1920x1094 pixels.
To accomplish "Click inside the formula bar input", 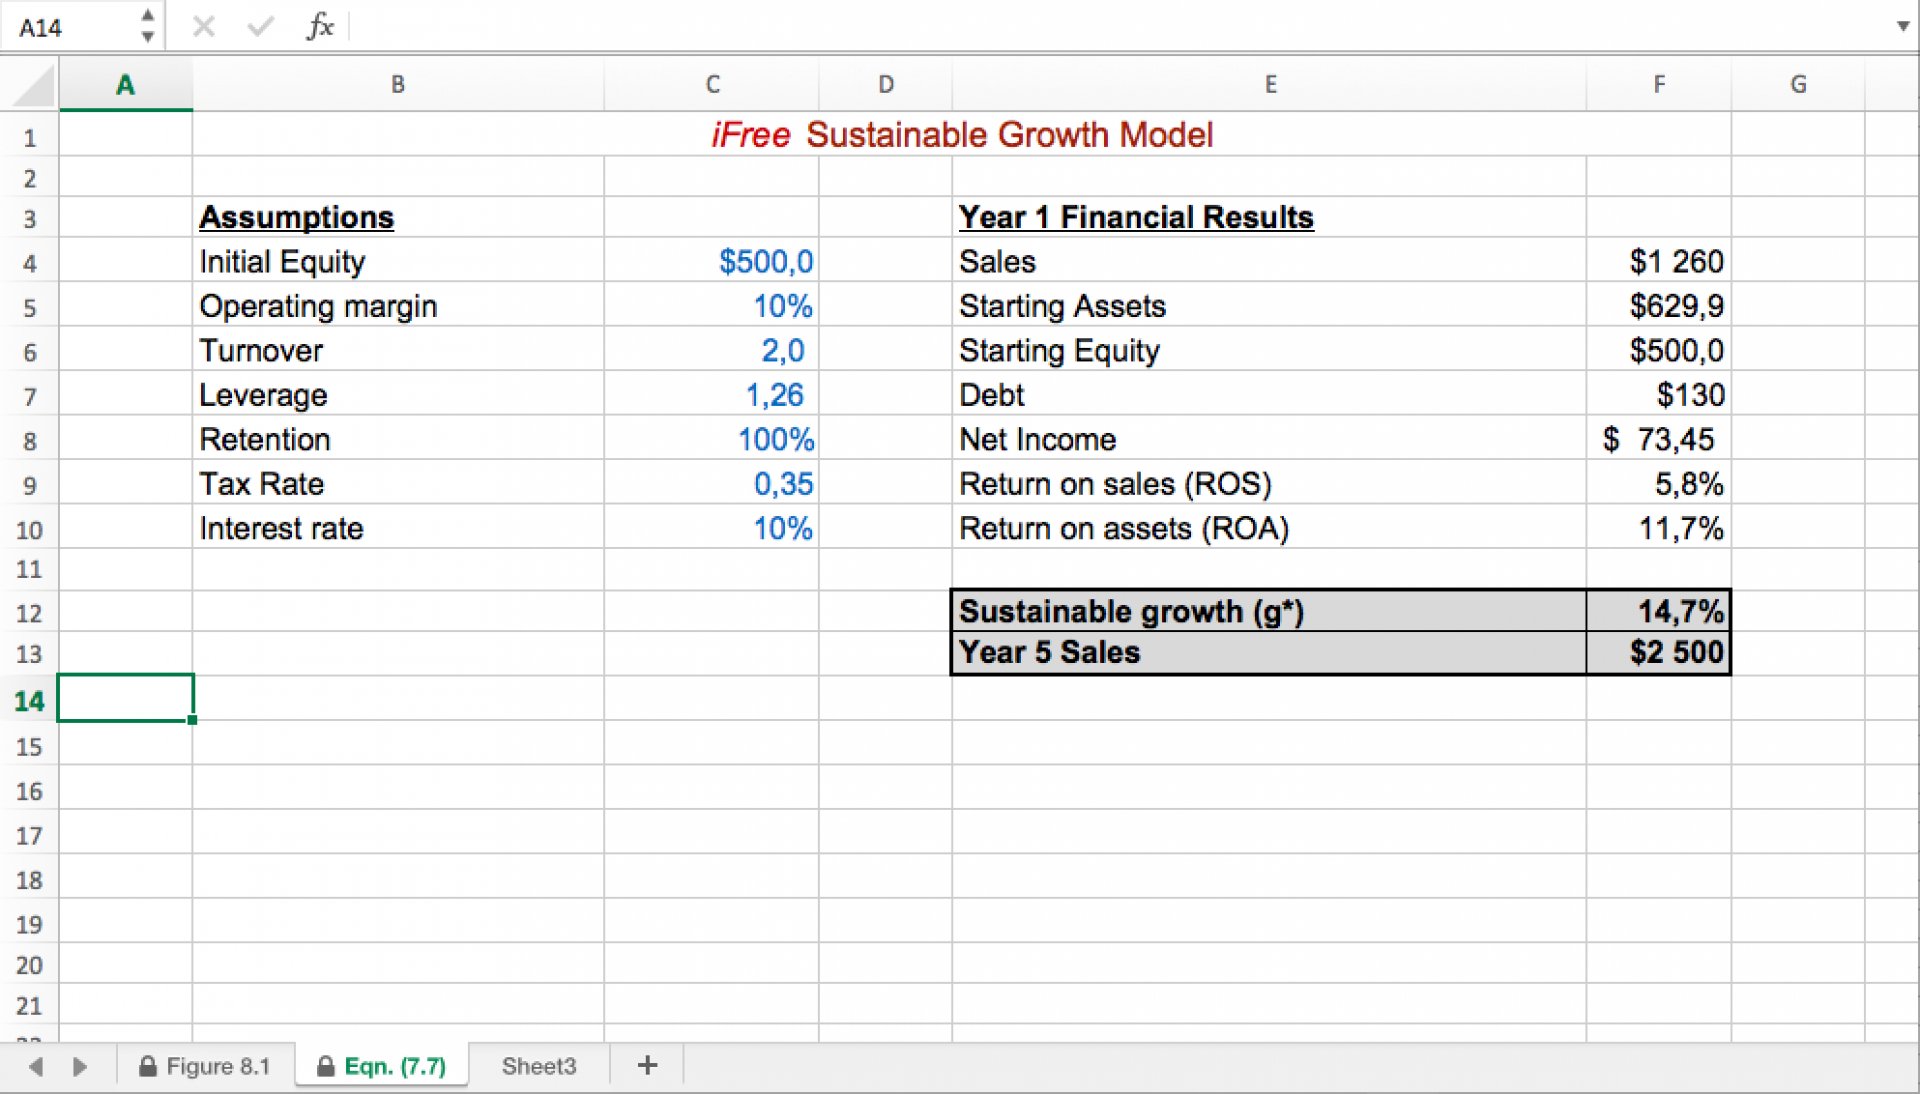I will [1120, 26].
